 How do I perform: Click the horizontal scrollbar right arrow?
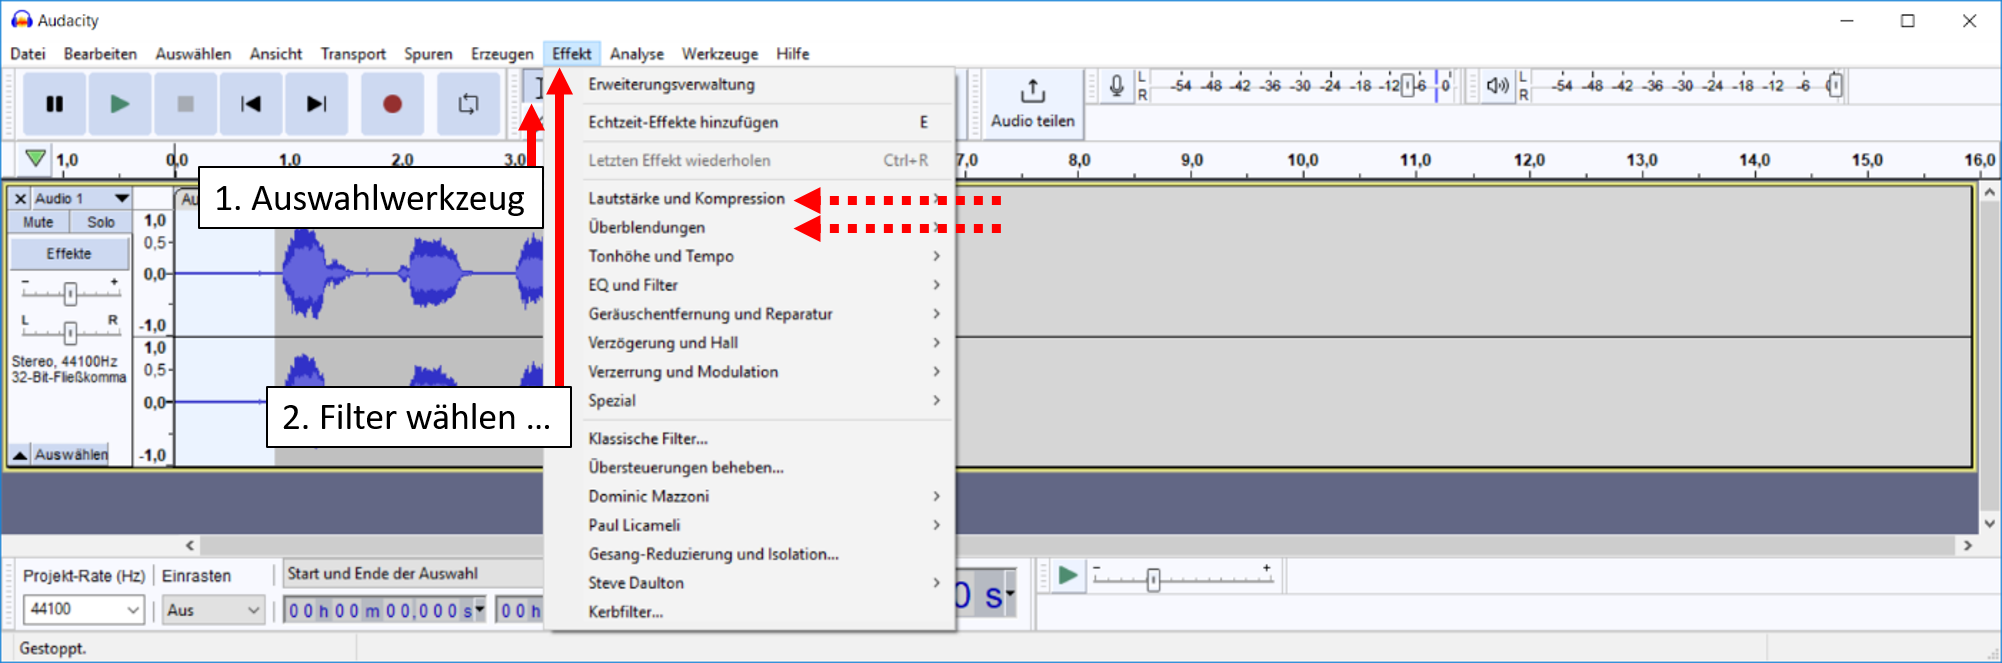click(1968, 545)
